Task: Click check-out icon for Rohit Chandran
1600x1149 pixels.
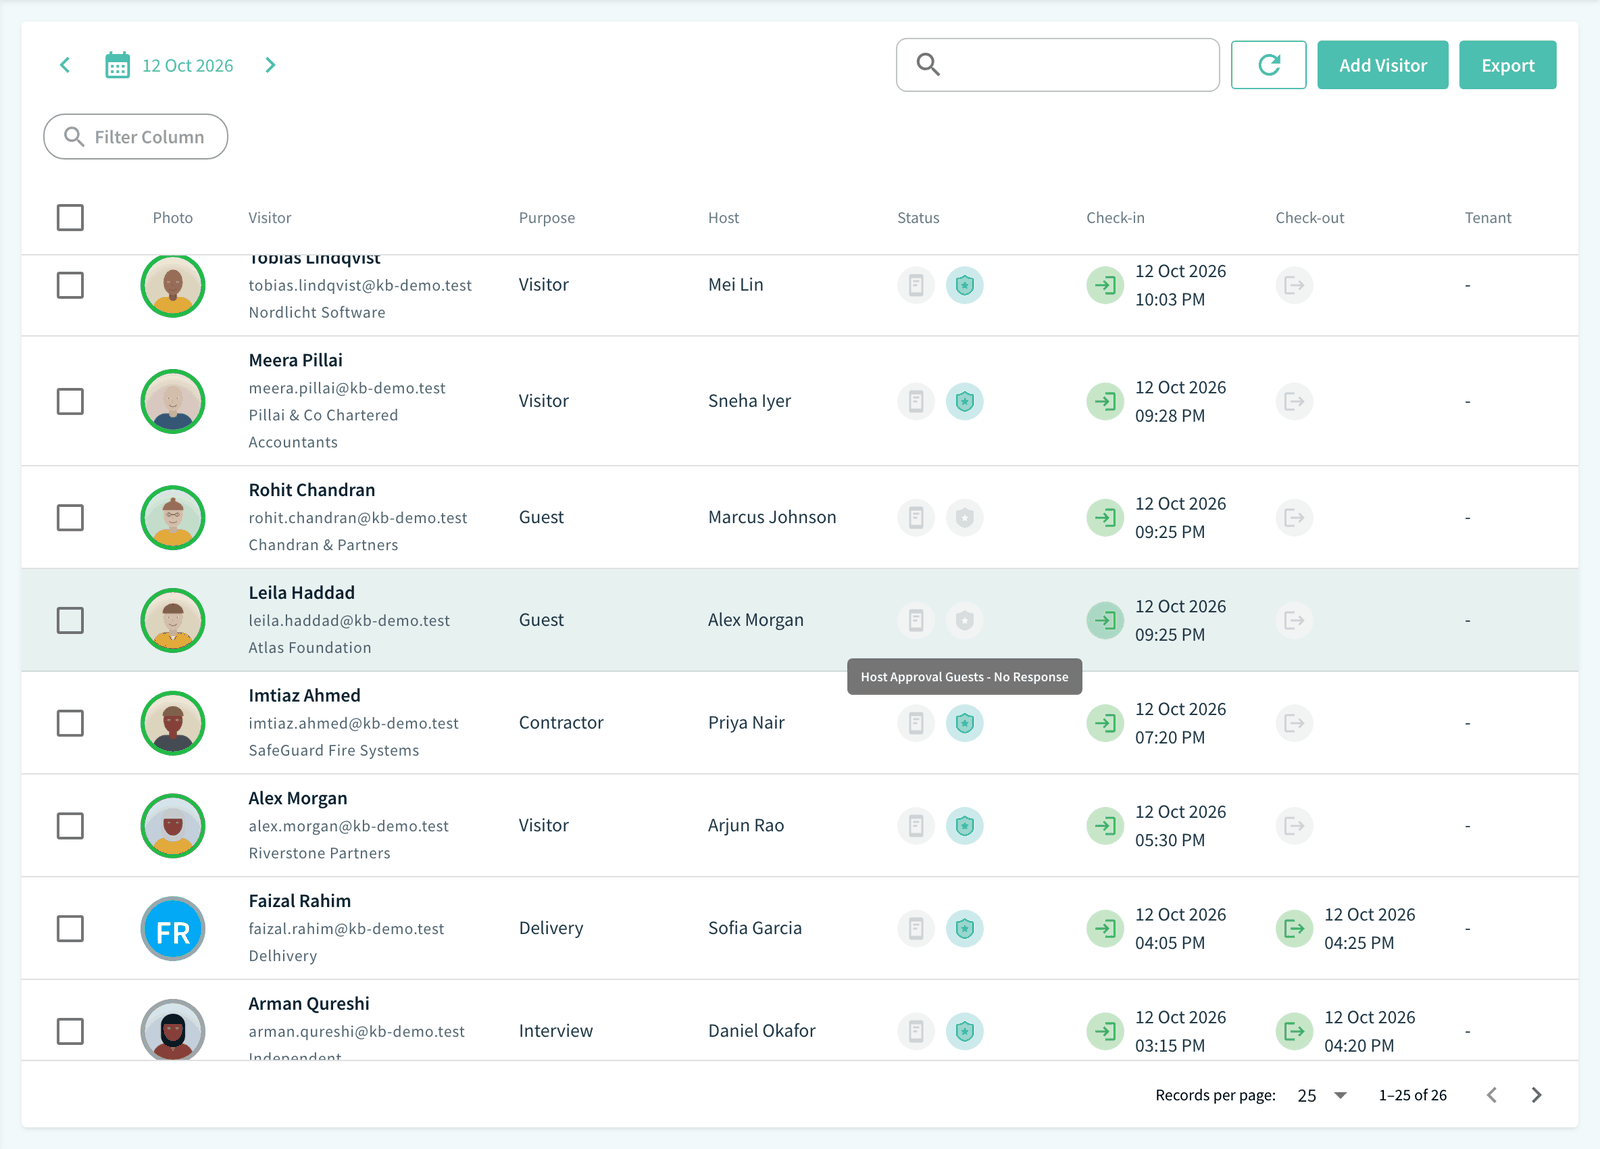Action: tap(1294, 518)
